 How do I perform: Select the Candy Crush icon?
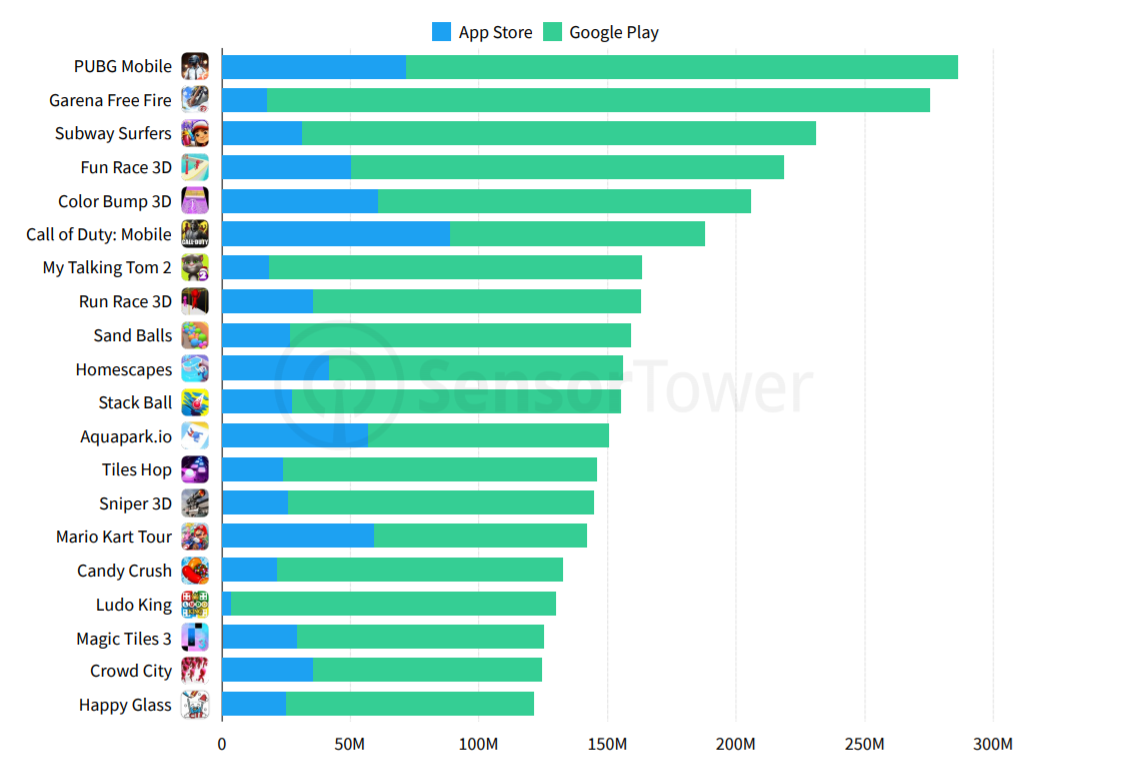tap(195, 571)
